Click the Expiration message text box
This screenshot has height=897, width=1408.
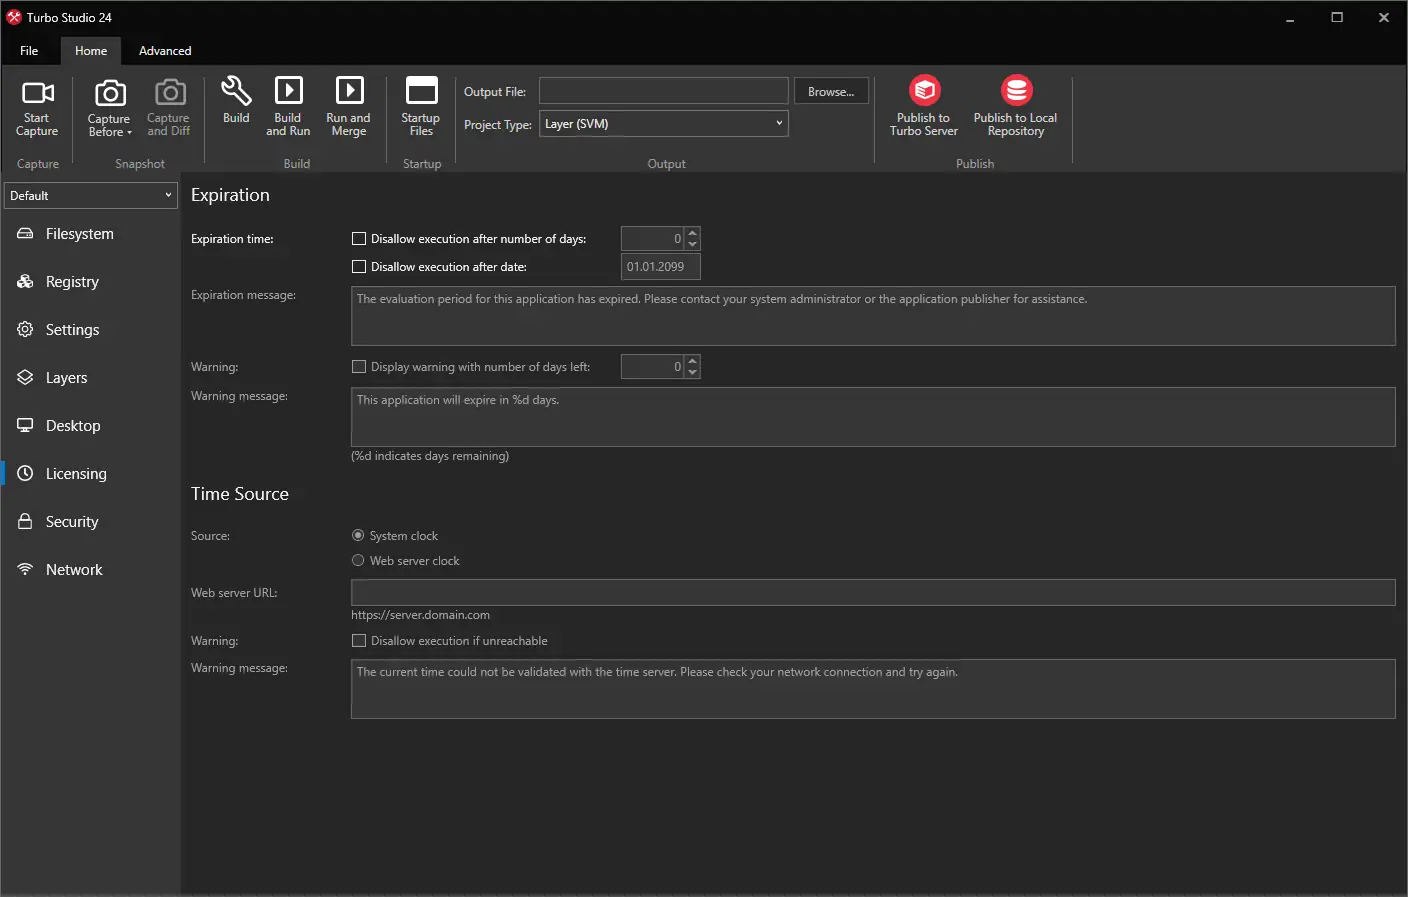tap(873, 316)
